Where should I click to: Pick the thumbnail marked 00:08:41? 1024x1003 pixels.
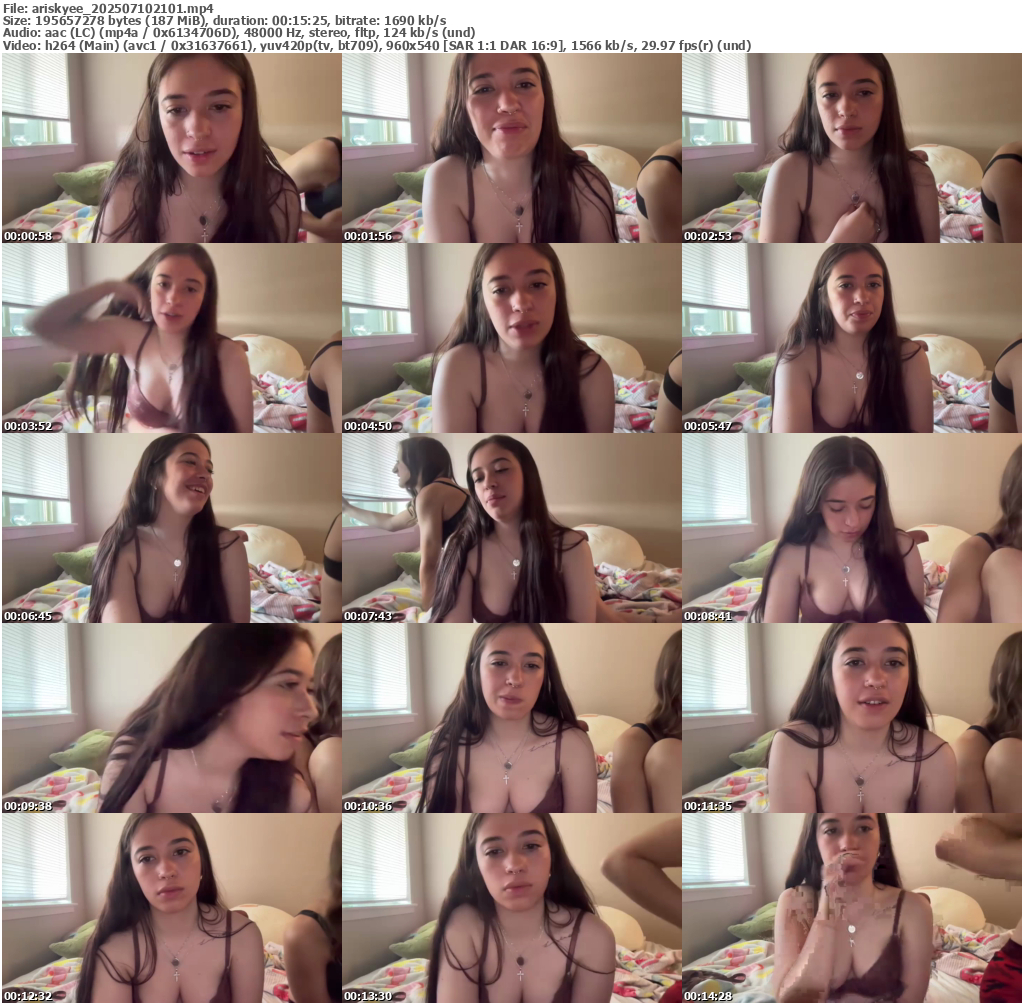tap(852, 528)
